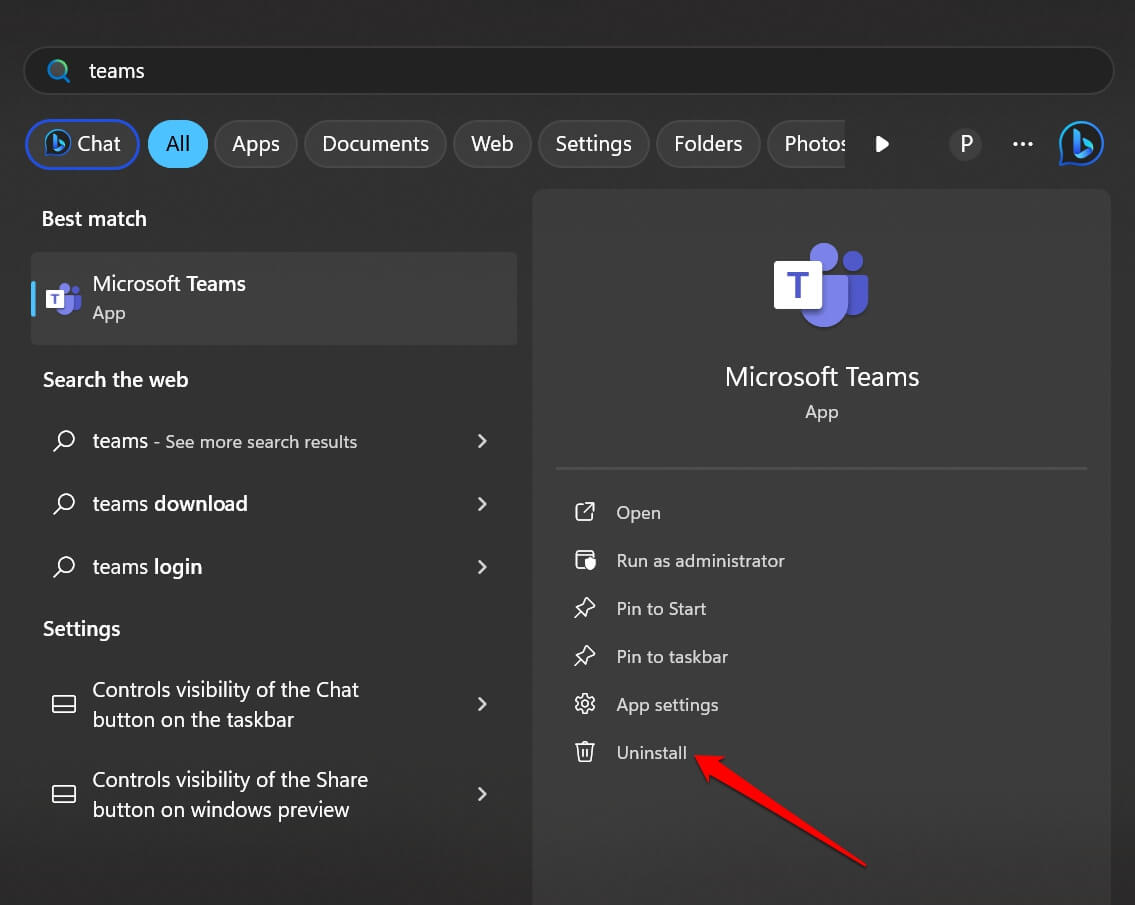Viewport: 1135px width, 905px height.
Task: Click the magnifying glass in the search bar
Action: 58,70
